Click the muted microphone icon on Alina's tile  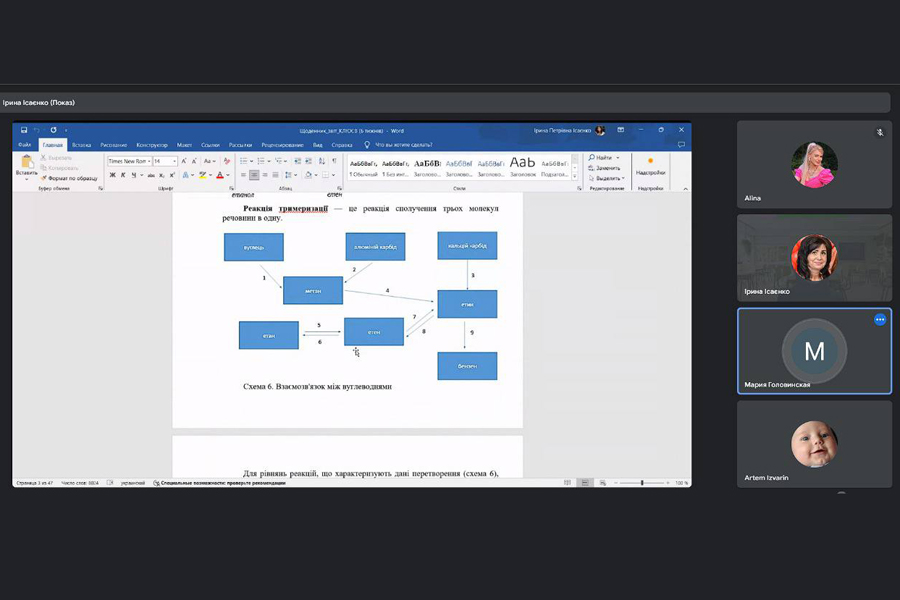point(880,132)
